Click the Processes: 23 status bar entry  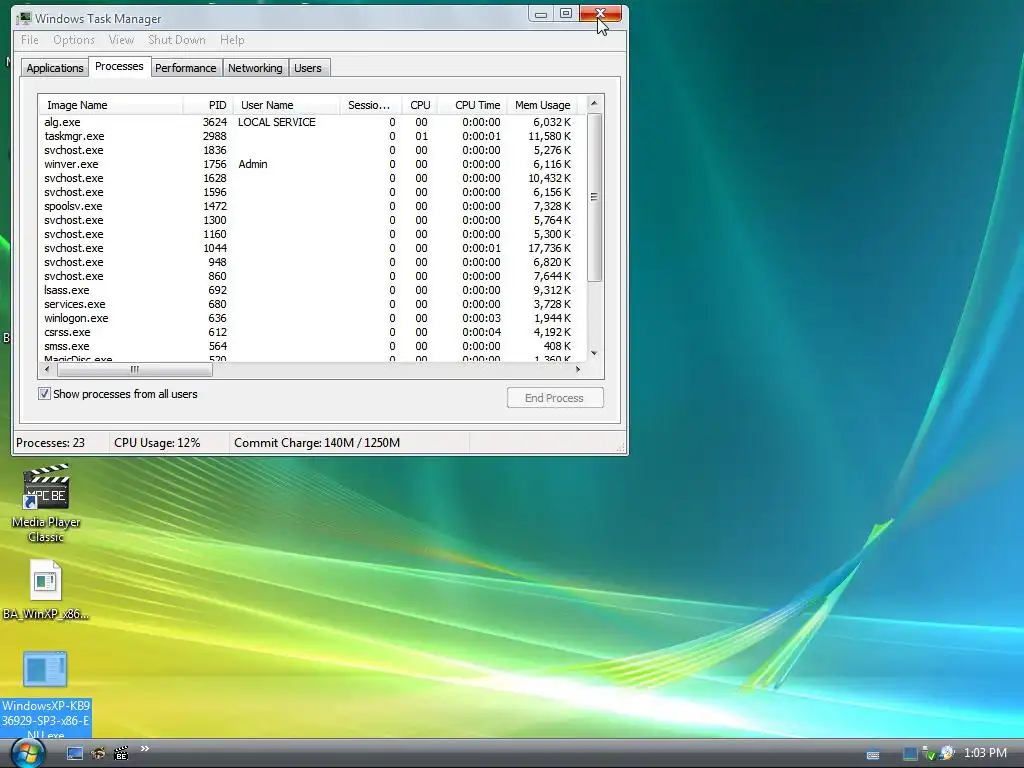51,443
